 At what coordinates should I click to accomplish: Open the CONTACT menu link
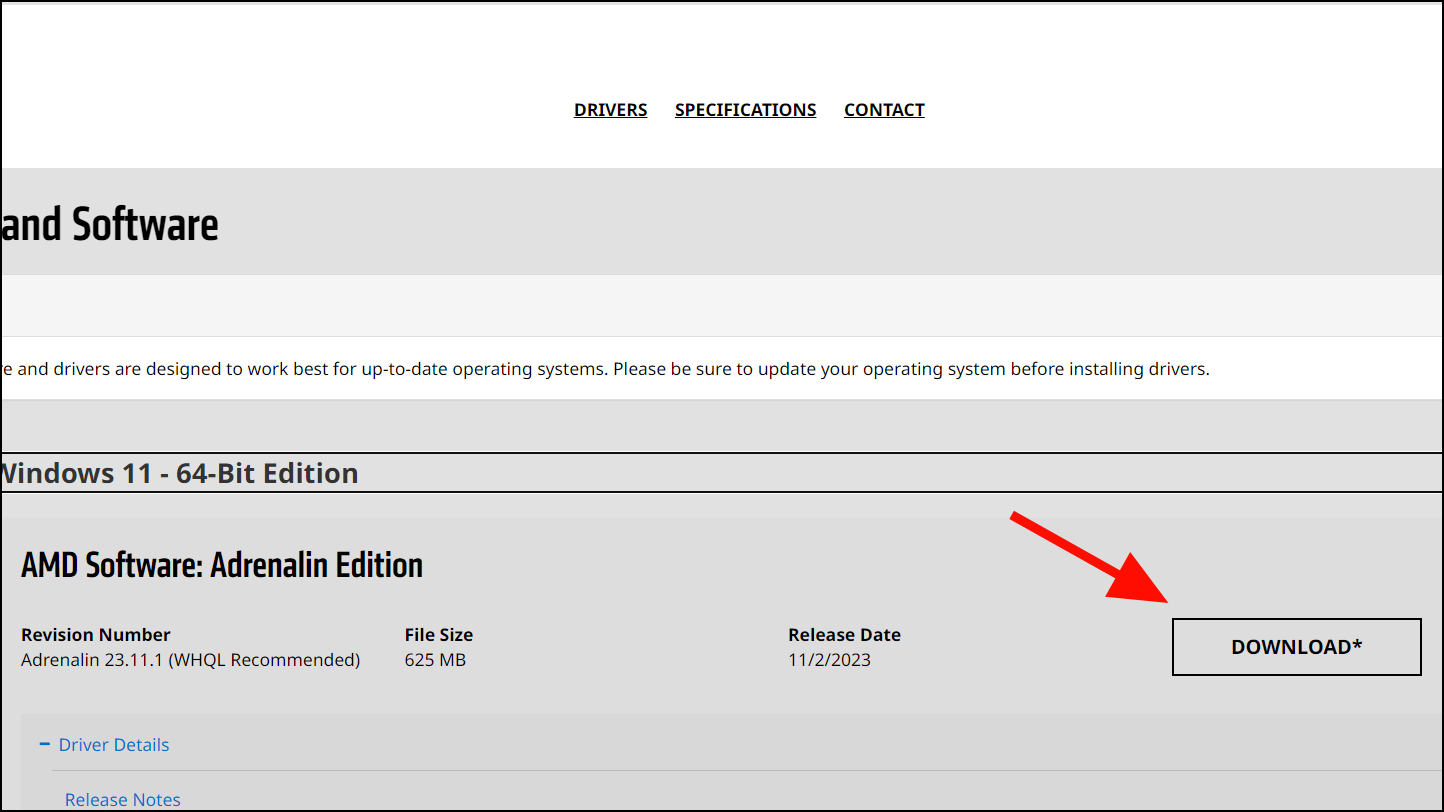tap(884, 110)
